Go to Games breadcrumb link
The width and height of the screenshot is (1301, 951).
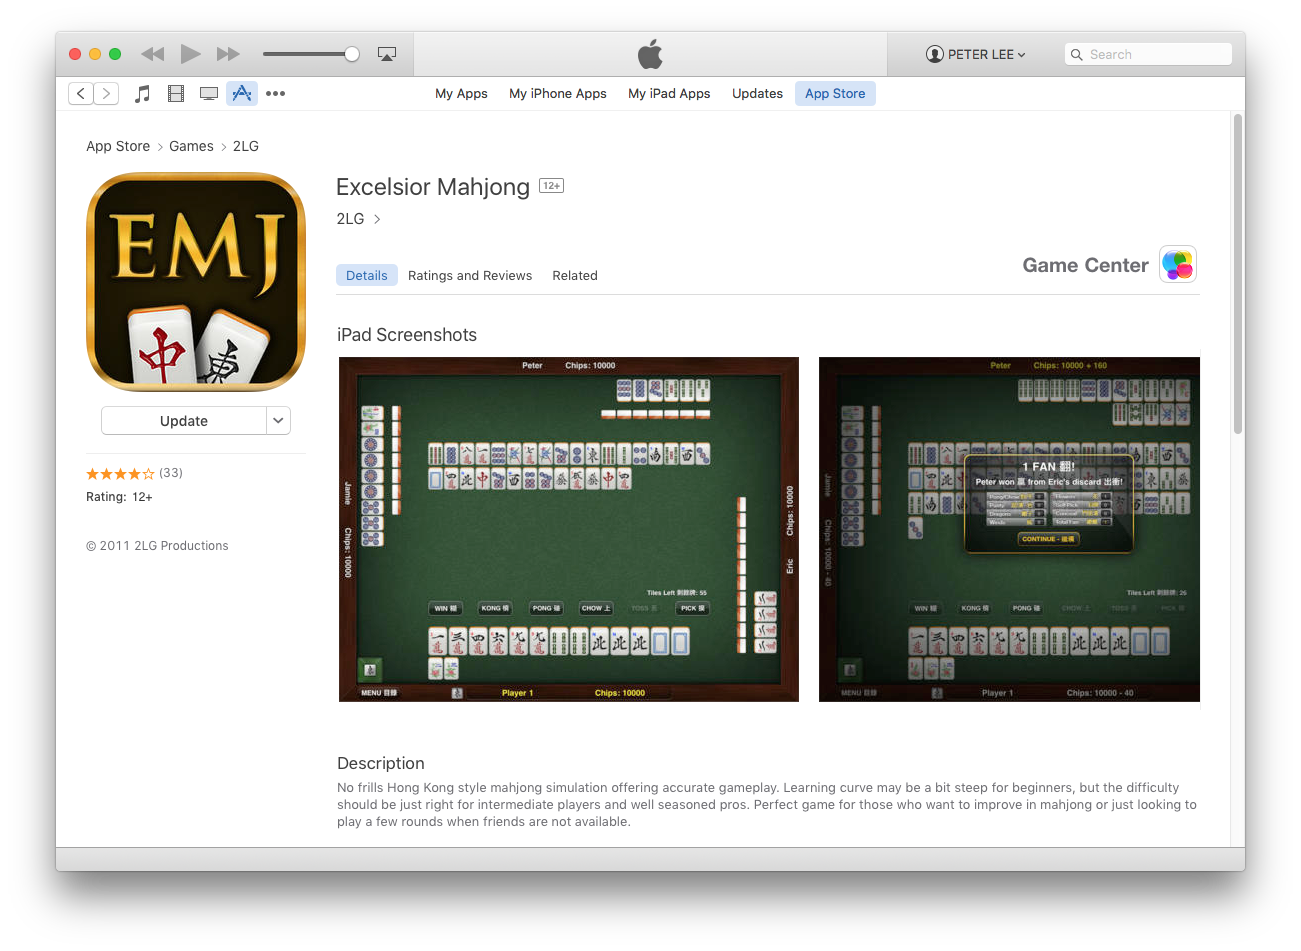(191, 146)
